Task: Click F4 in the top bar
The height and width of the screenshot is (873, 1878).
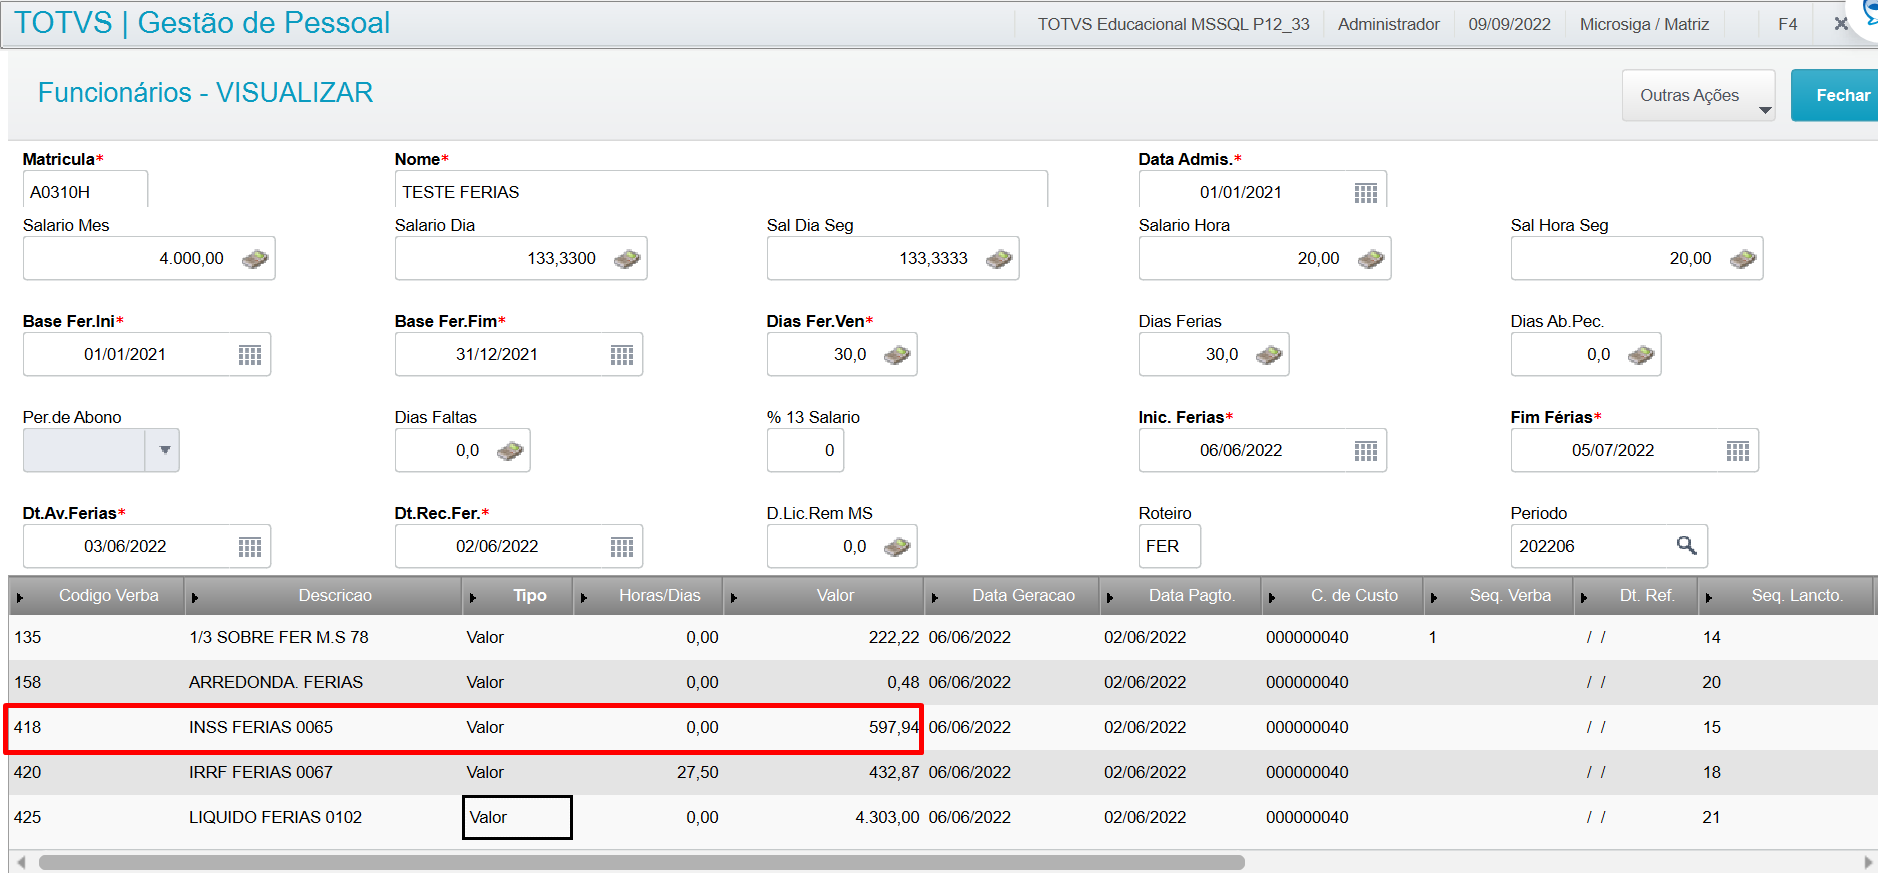Action: [1787, 24]
